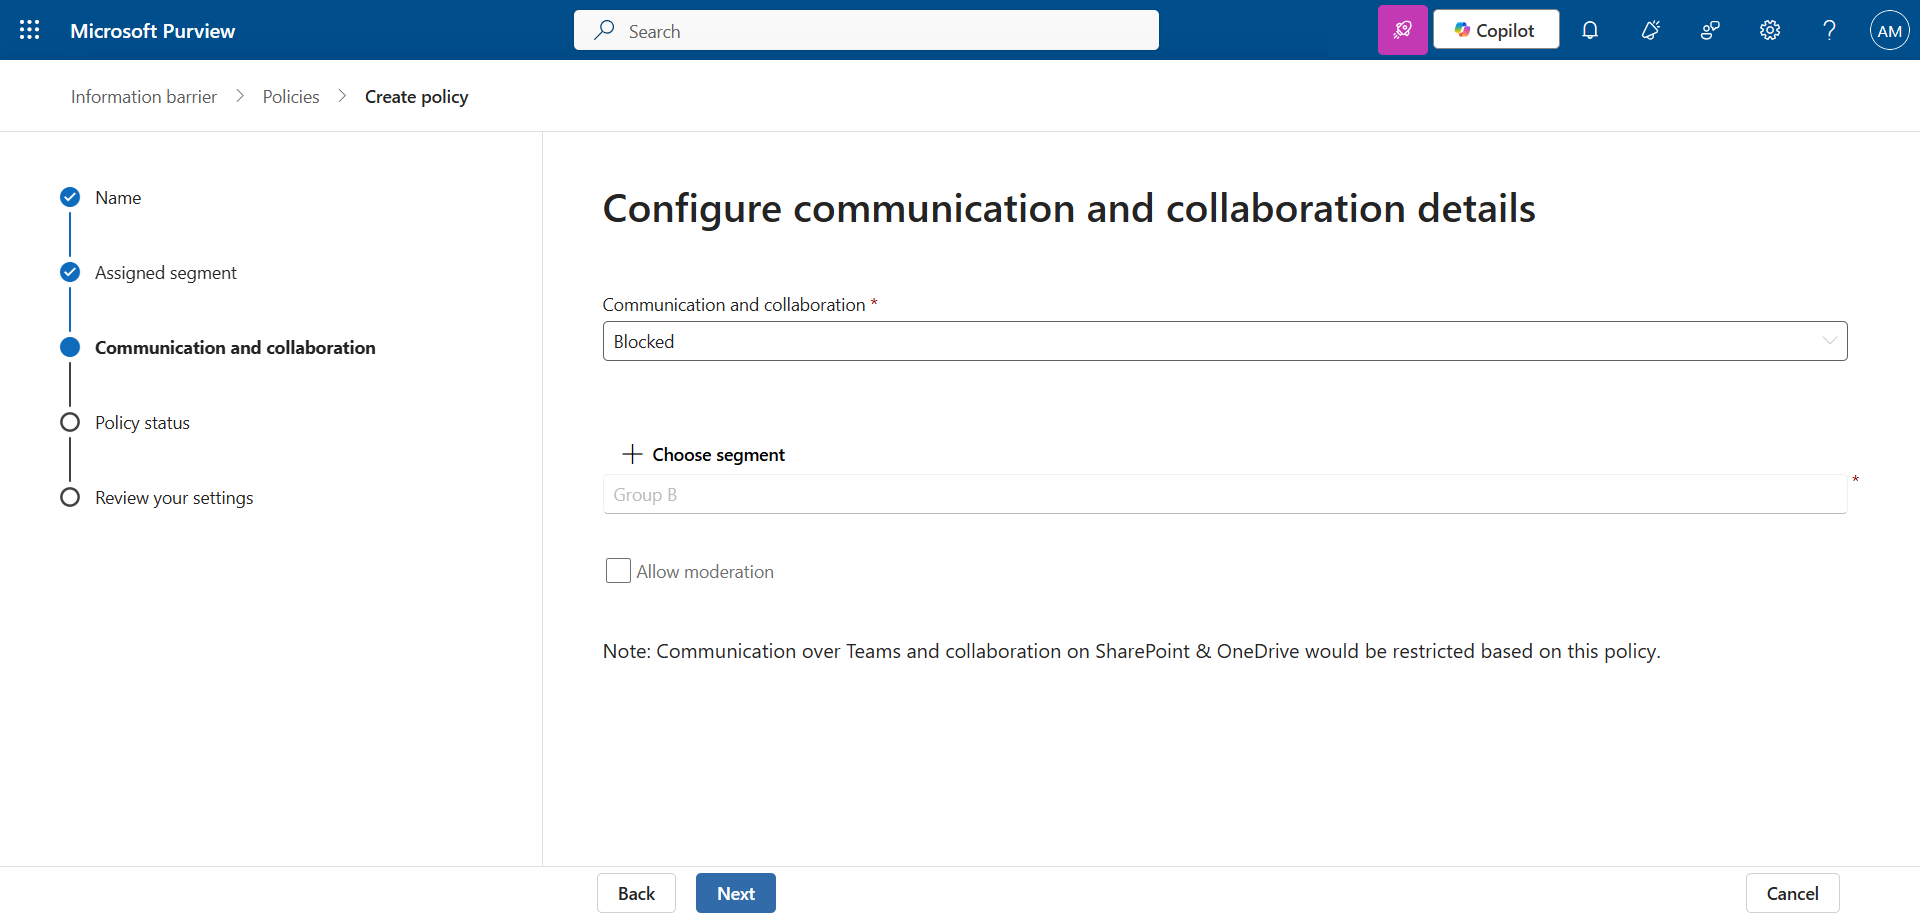This screenshot has width=1920, height=919.
Task: Select the Review your settings step
Action: point(174,498)
